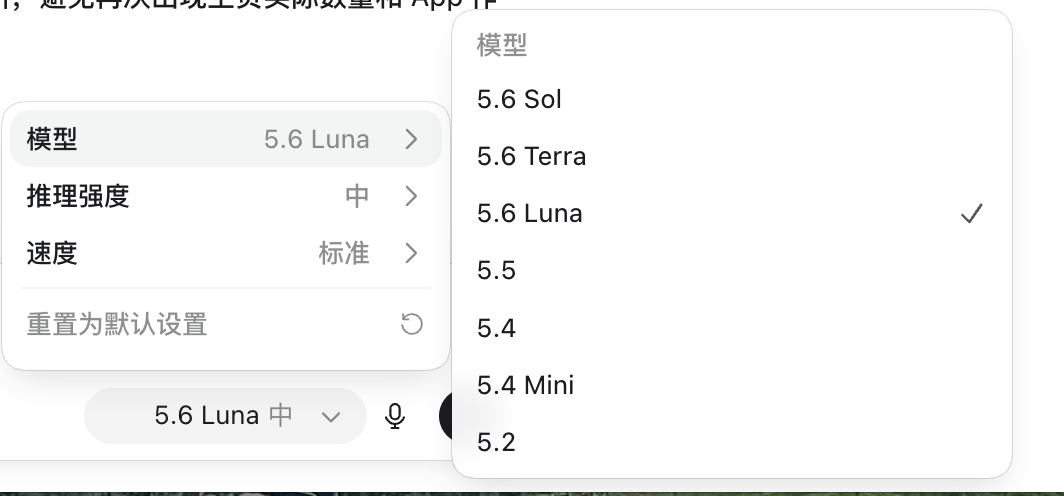Click the chevron next to 5.6 Luna 中
Viewport: 1064px width, 496px height.
click(330, 417)
